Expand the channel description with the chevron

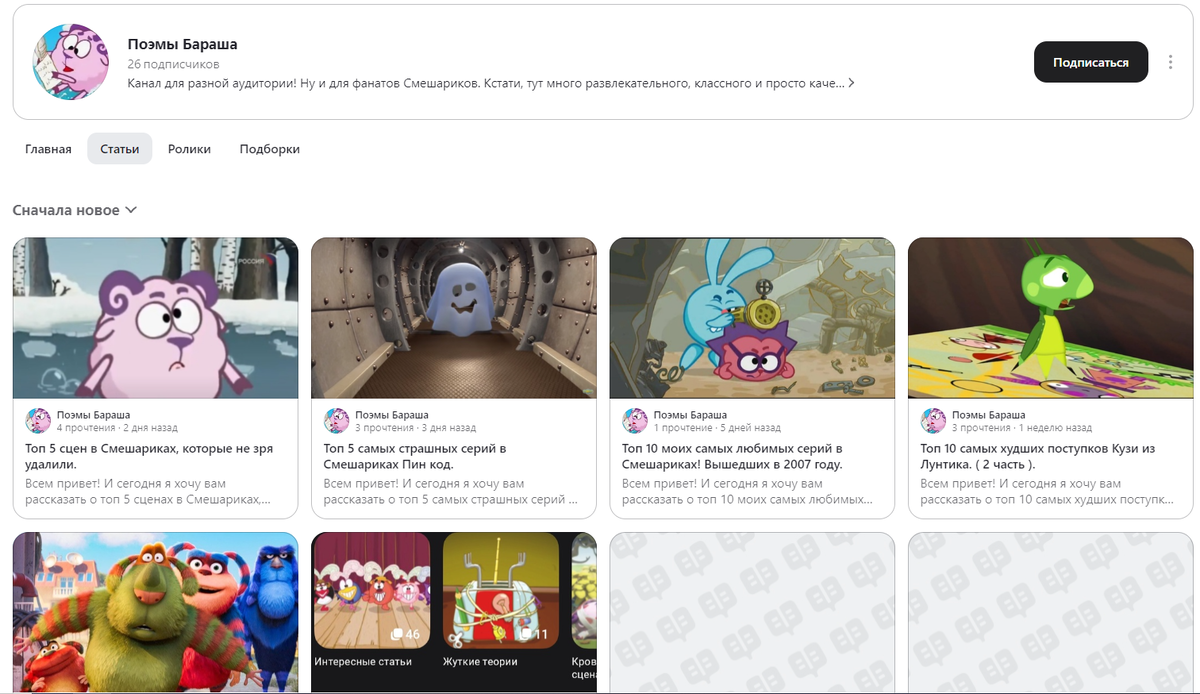851,83
